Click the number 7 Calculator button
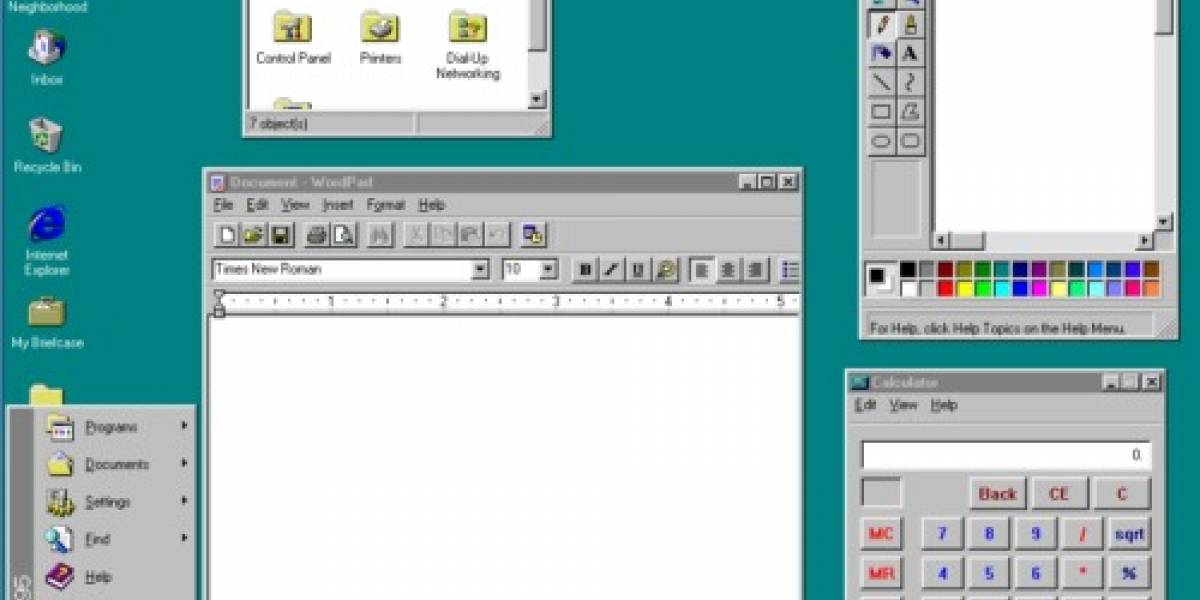This screenshot has width=1200, height=600. pyautogui.click(x=942, y=534)
